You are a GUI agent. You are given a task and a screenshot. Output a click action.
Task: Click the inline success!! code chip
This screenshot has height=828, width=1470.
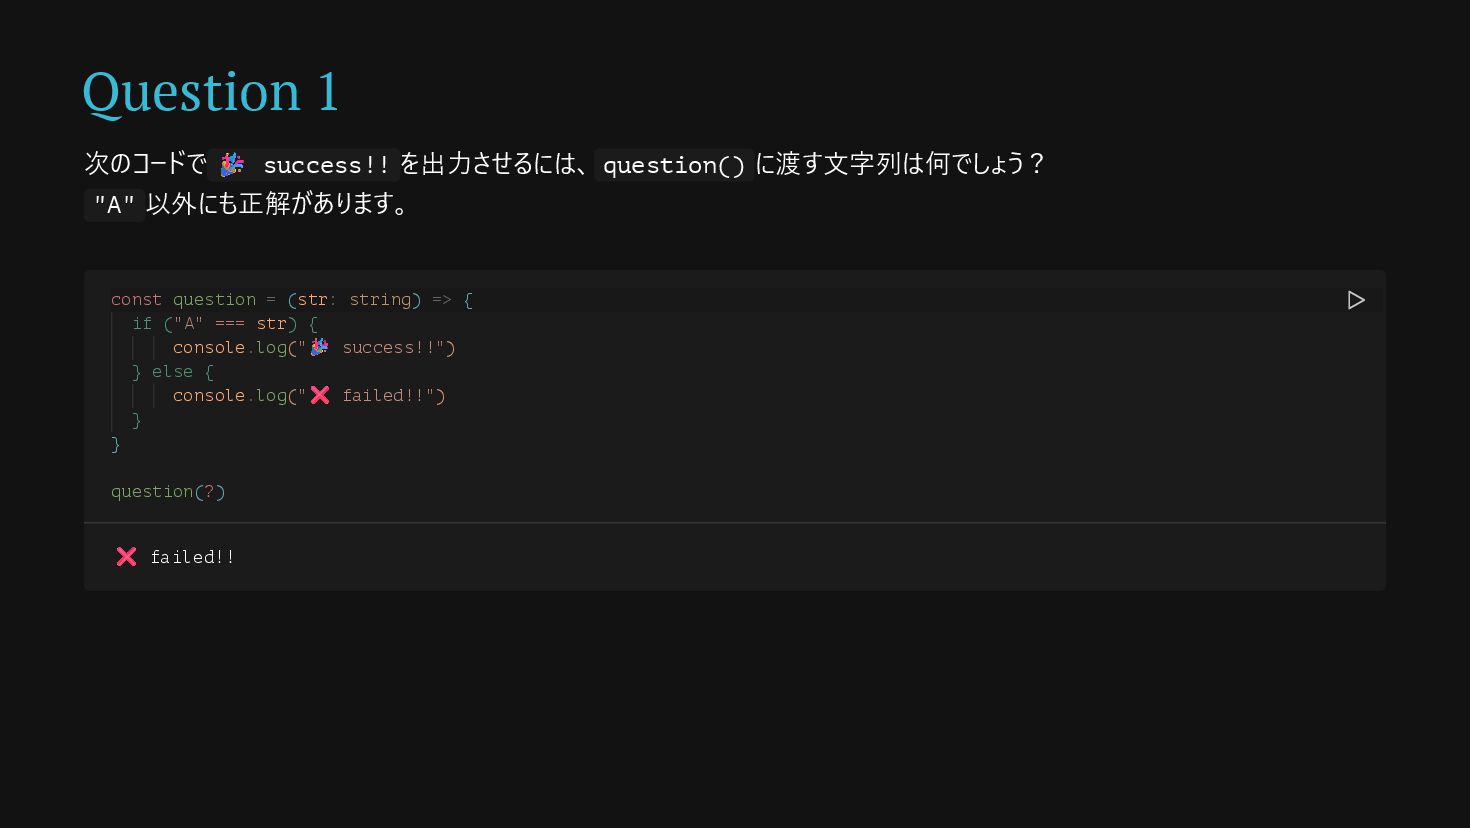coord(325,165)
